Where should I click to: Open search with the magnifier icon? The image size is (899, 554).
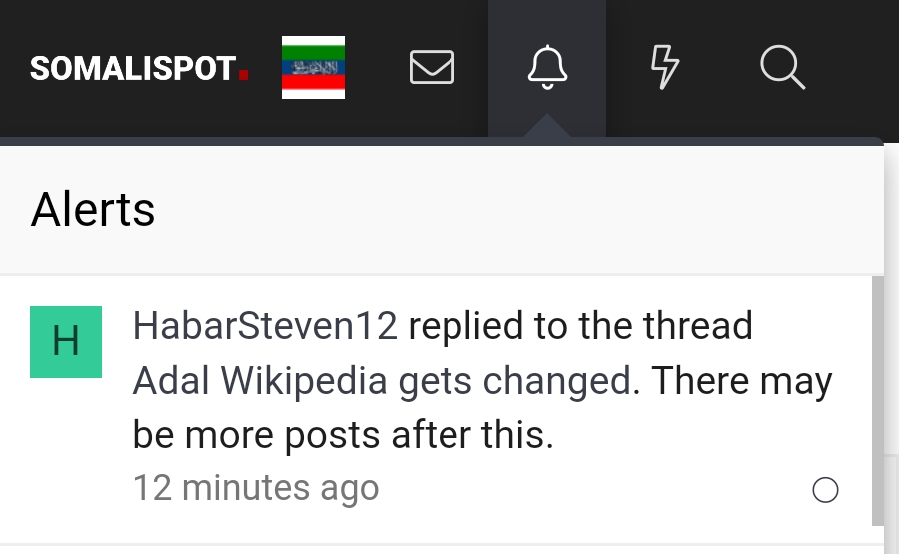783,68
